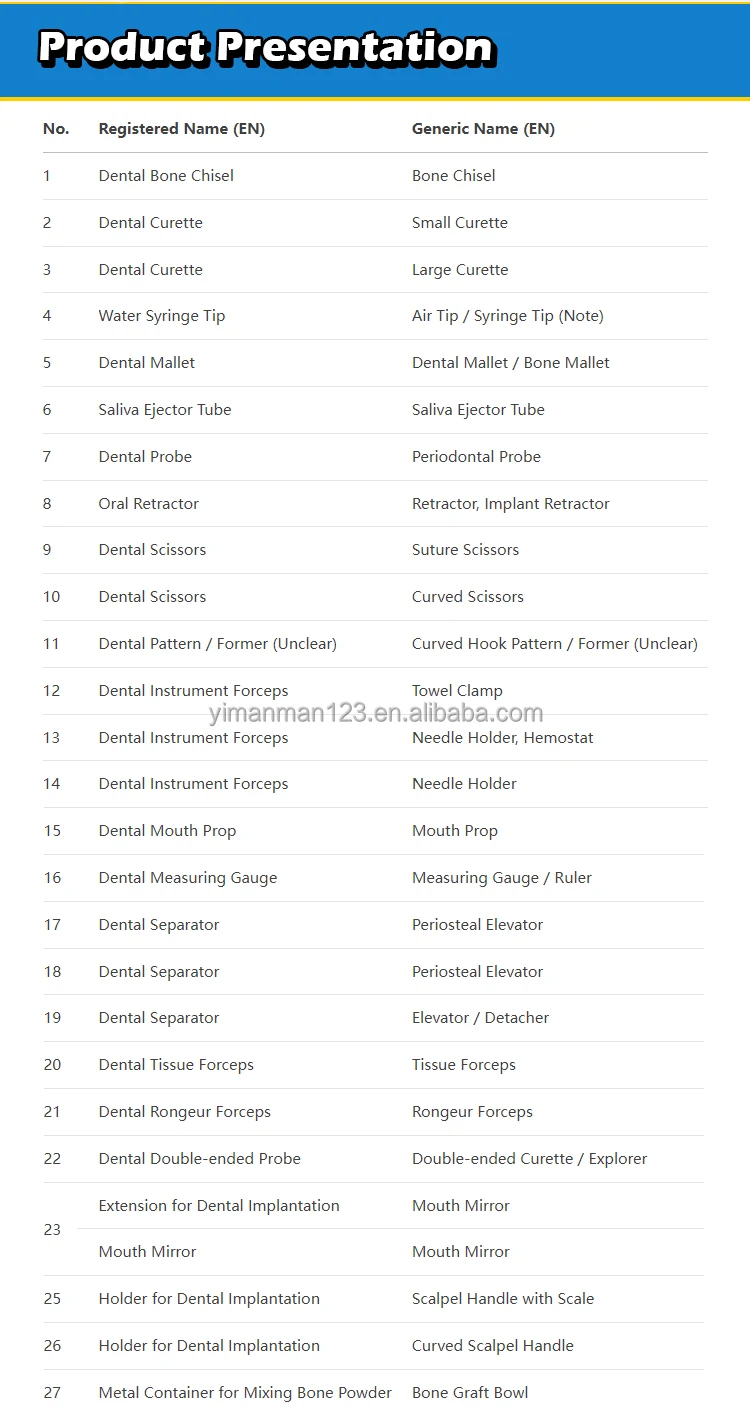Click the Towel Clamp cell
This screenshot has width=750, height=1427.
[457, 691]
